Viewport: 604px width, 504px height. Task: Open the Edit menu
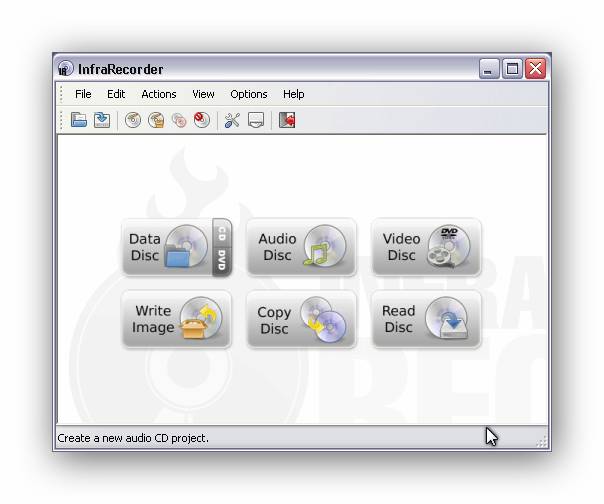tap(116, 94)
